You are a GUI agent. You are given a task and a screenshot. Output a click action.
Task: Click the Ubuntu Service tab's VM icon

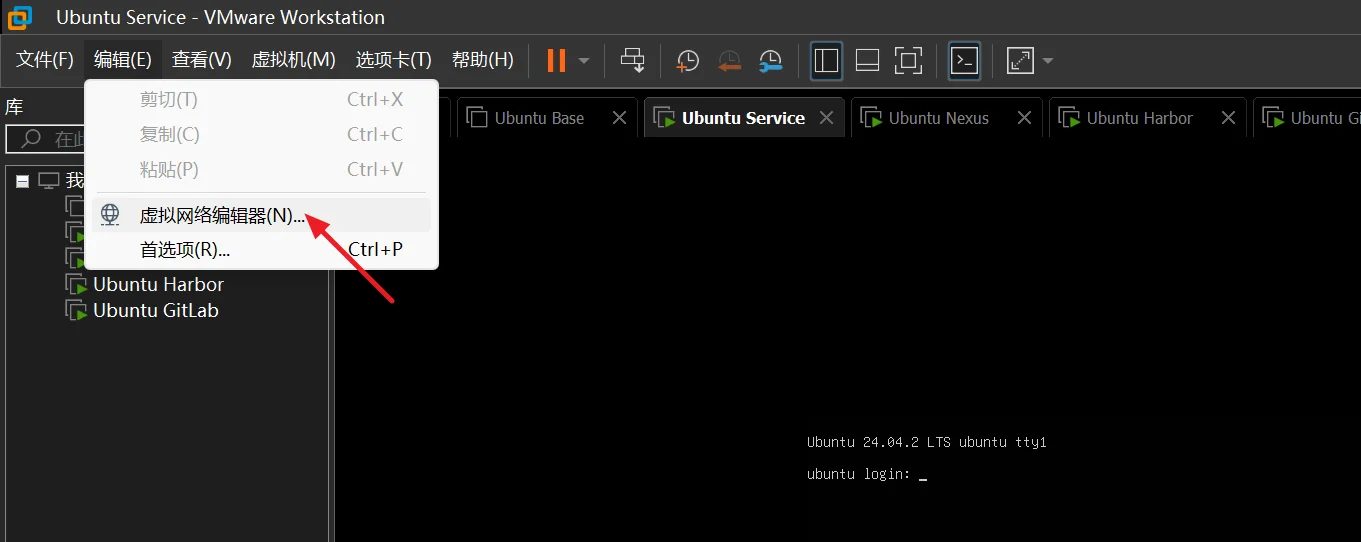pyautogui.click(x=664, y=118)
